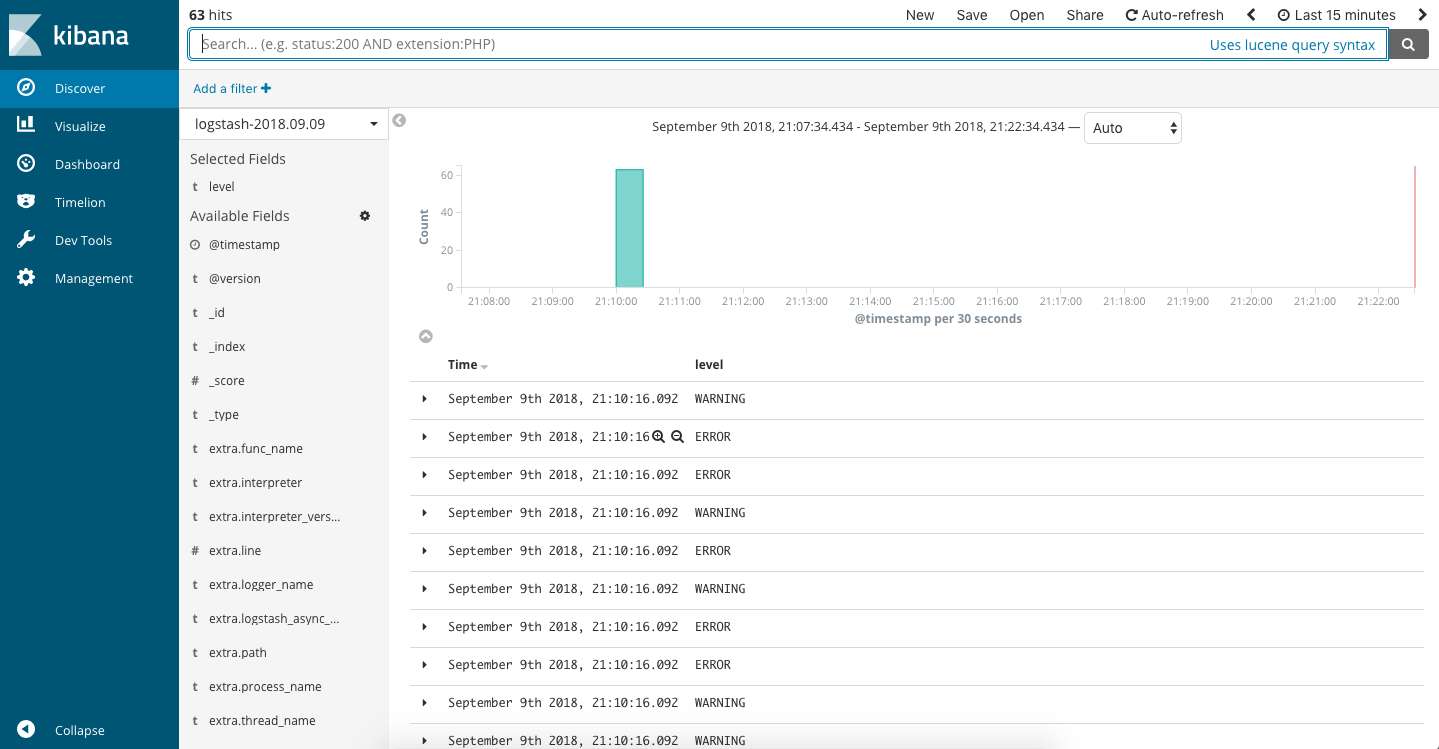Click the filter-out-value zoom-out icon

click(677, 437)
